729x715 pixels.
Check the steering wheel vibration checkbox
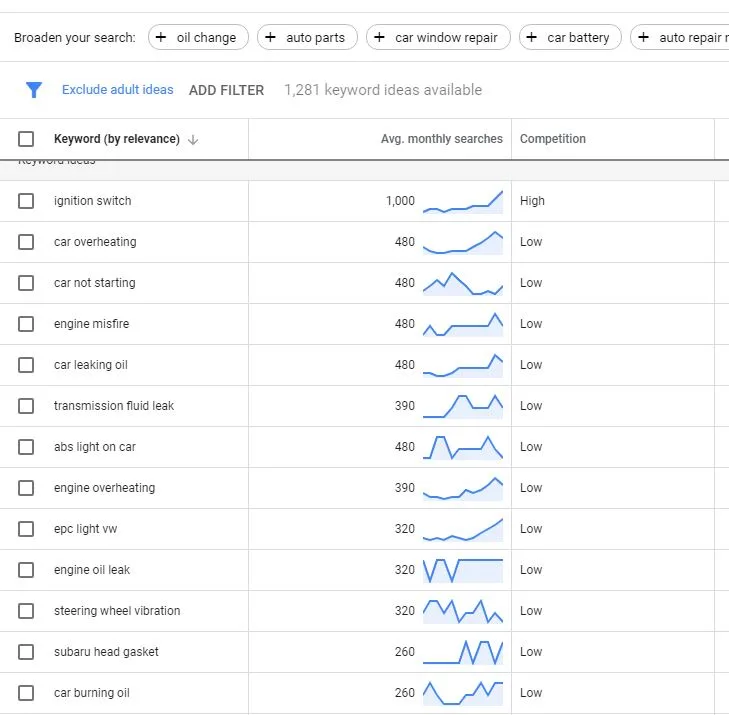coord(26,611)
